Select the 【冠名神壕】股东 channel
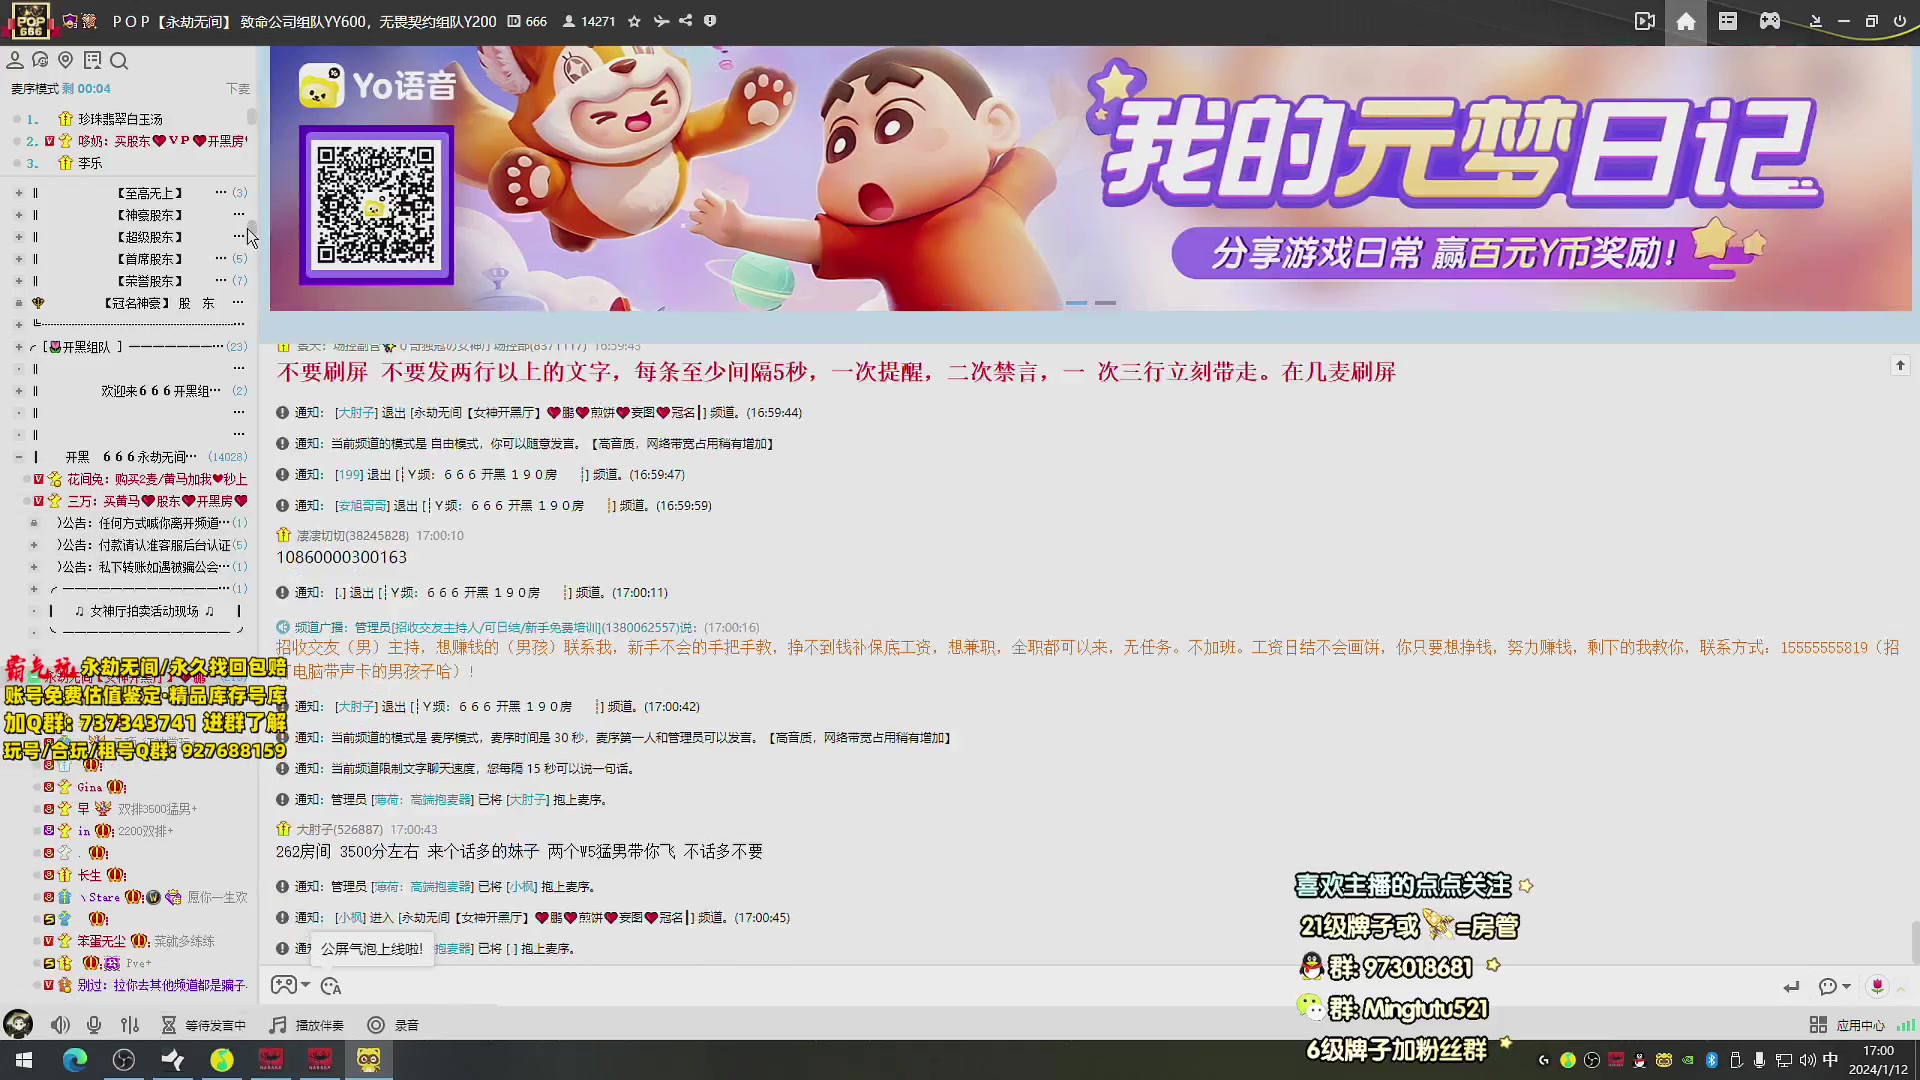 [159, 303]
